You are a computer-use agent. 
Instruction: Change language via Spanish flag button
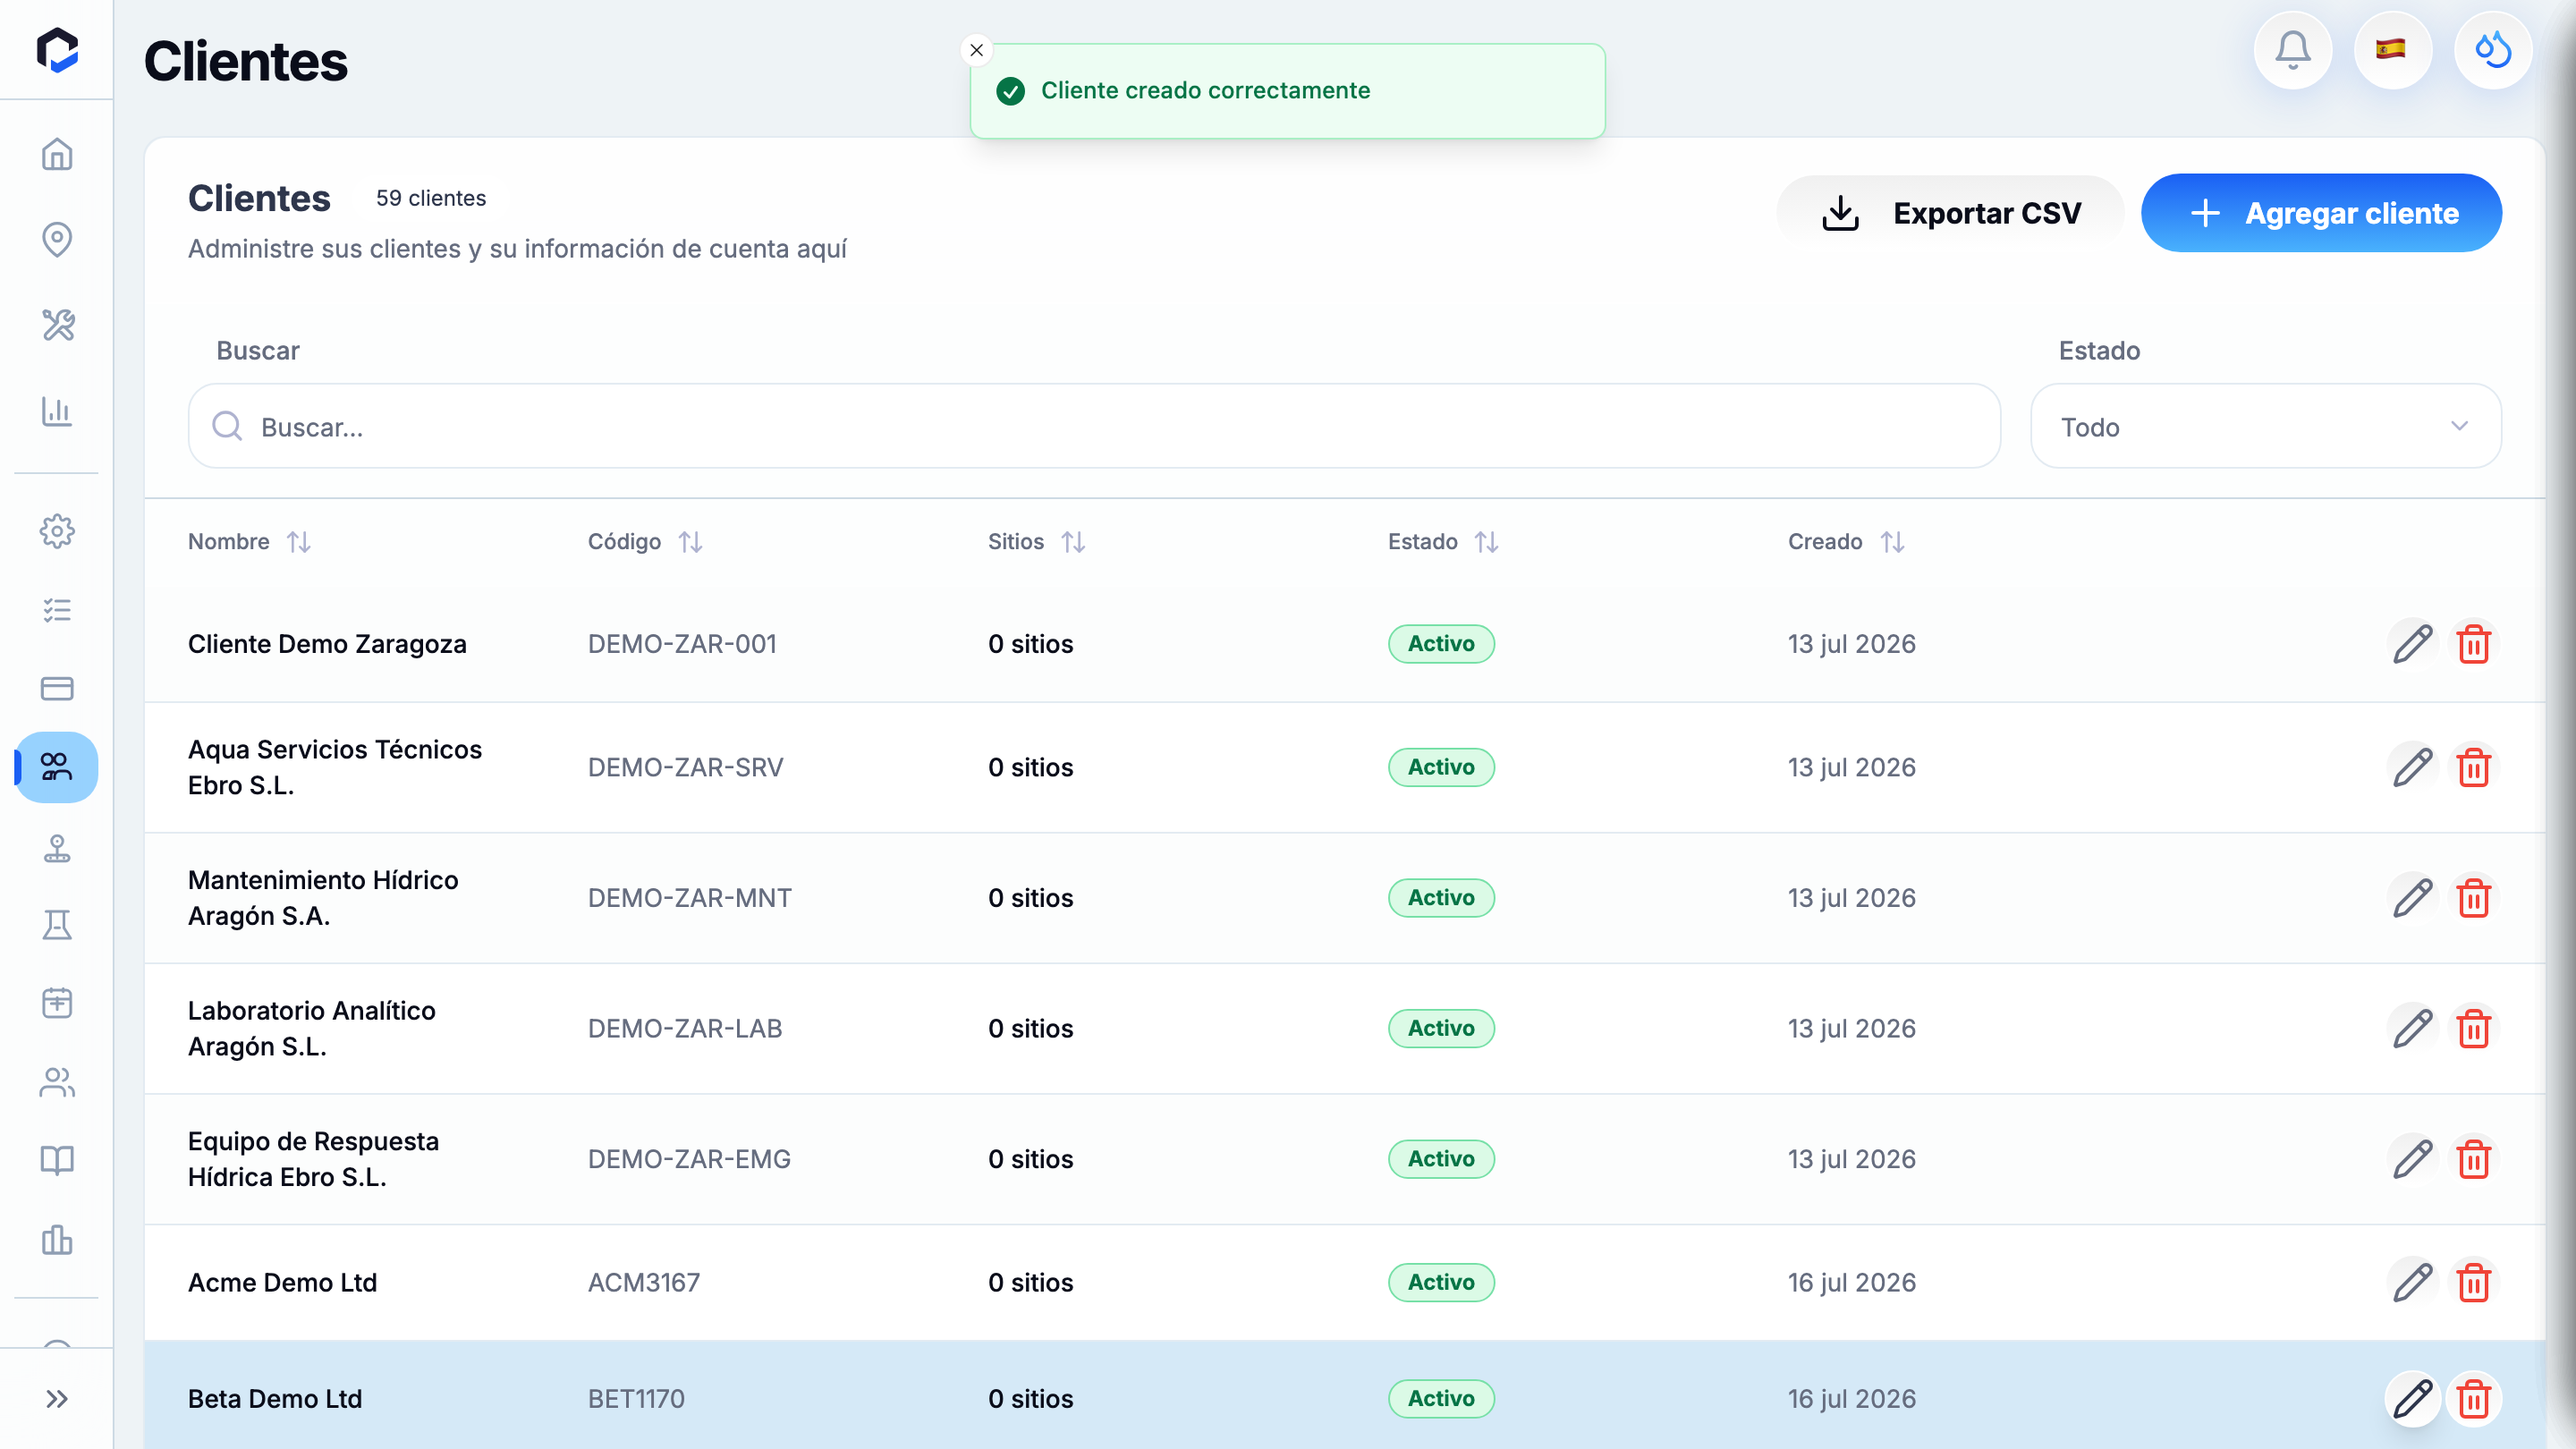[2392, 50]
